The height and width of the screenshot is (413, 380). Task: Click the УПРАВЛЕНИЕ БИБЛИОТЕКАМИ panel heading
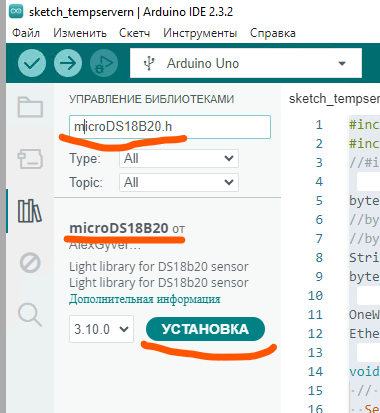point(152,99)
